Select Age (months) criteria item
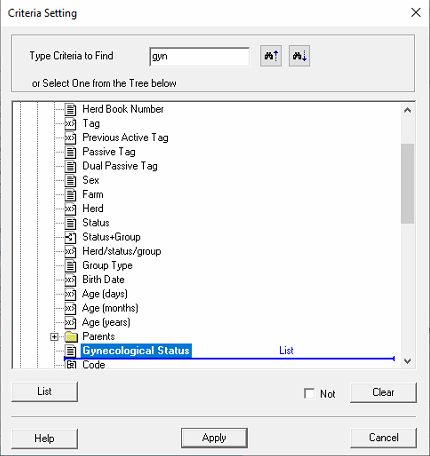 (x=110, y=308)
